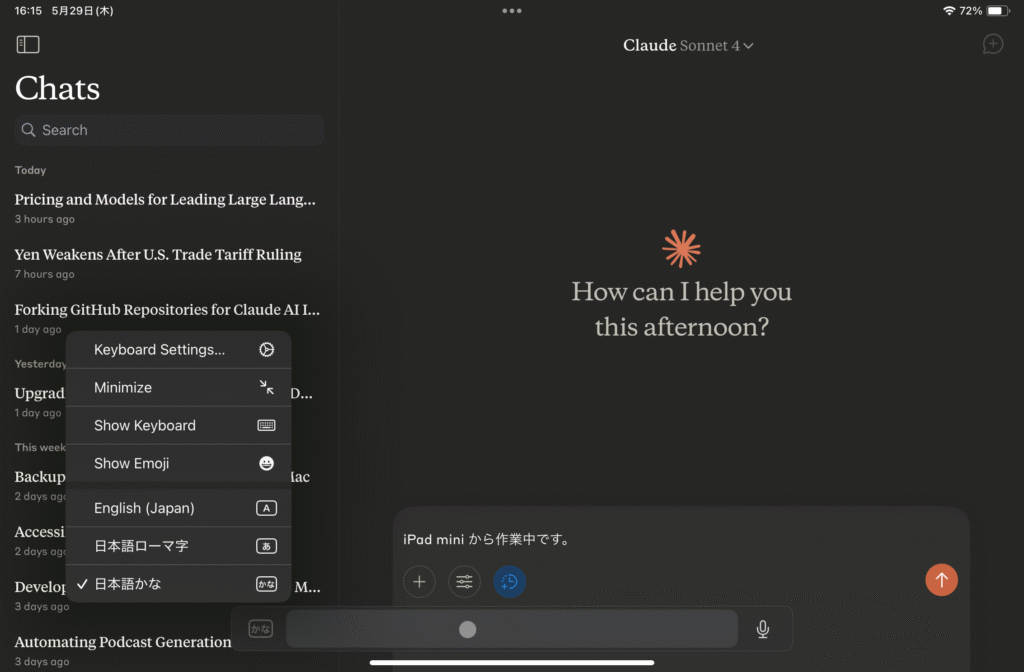Toggle the blue extended thinking clock icon
Screen dimensions: 1024x672
click(509, 581)
